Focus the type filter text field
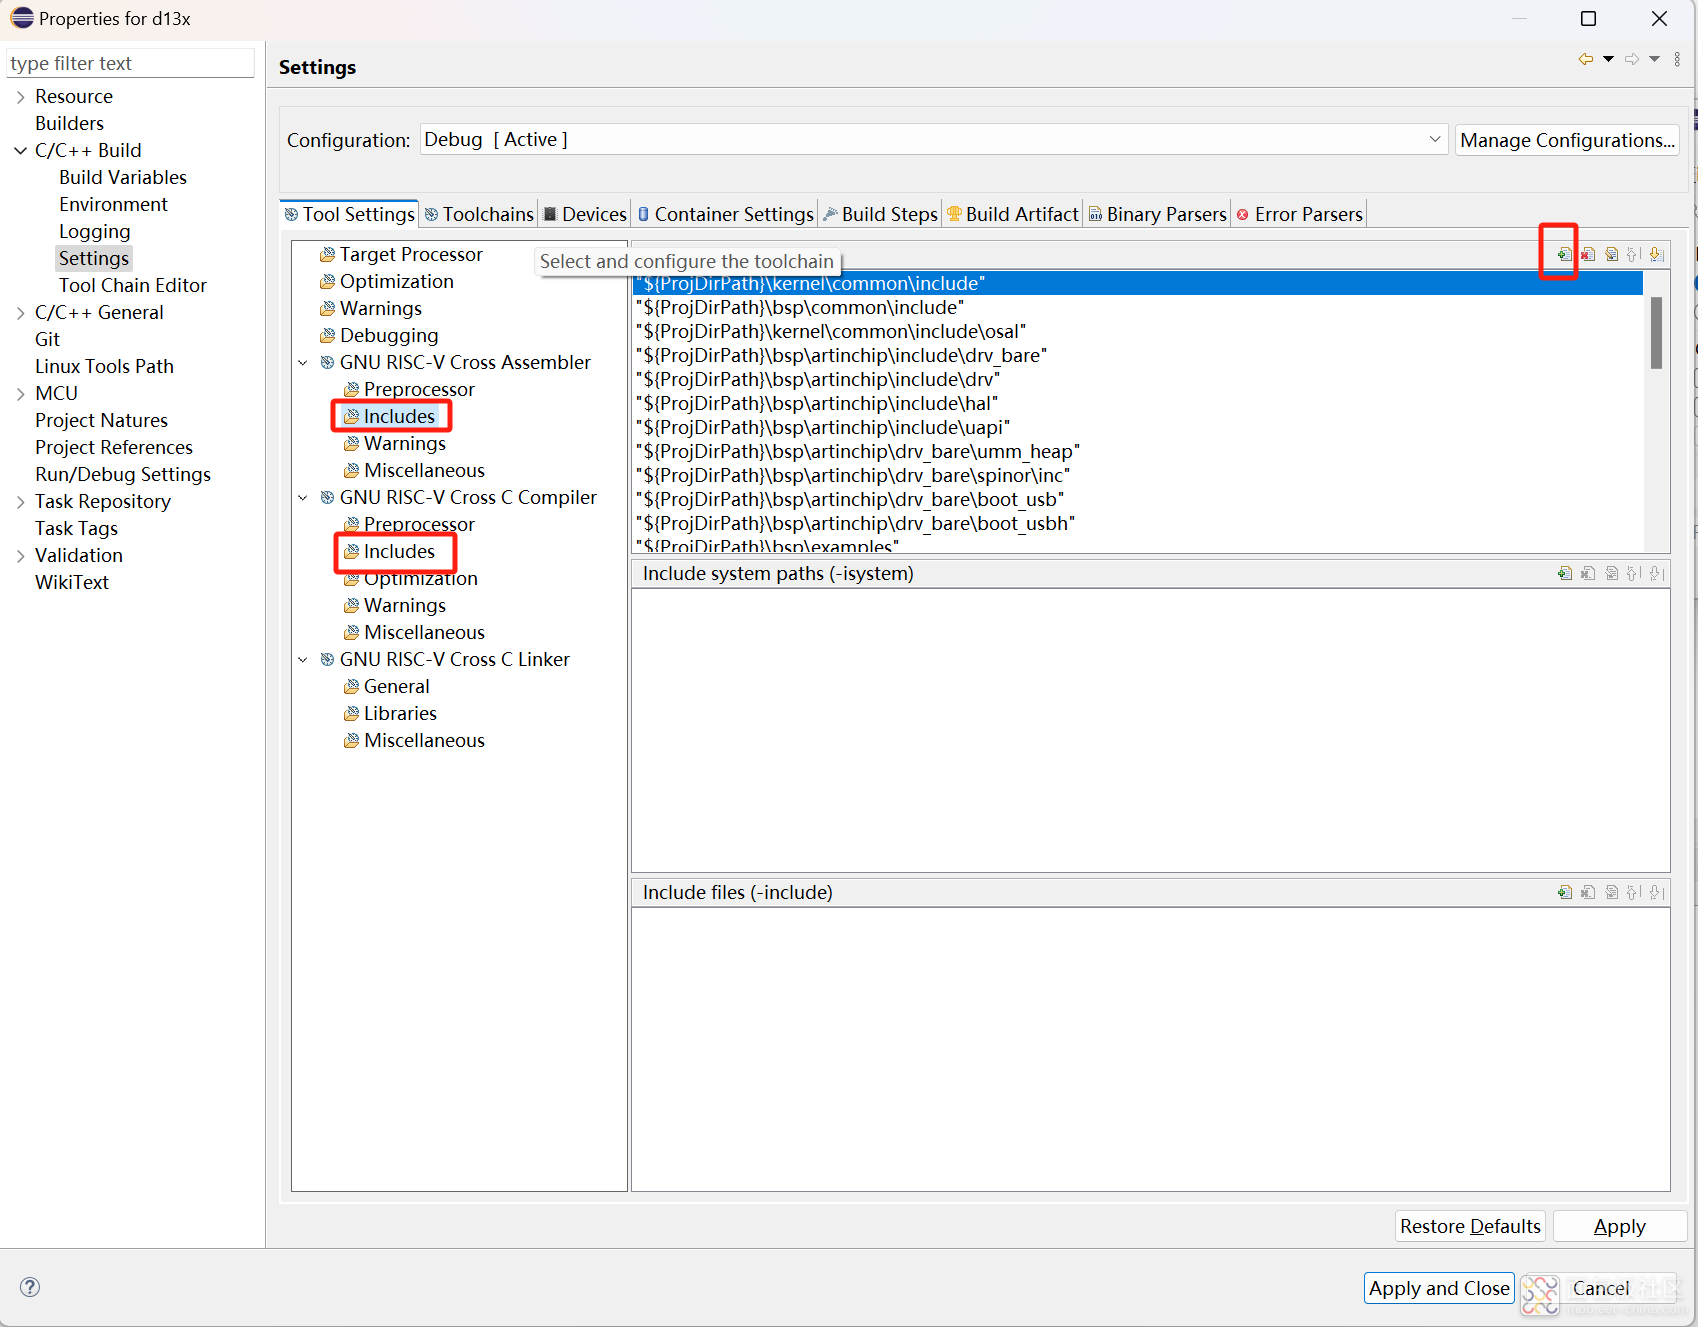Image resolution: width=1698 pixels, height=1327 pixels. click(130, 63)
